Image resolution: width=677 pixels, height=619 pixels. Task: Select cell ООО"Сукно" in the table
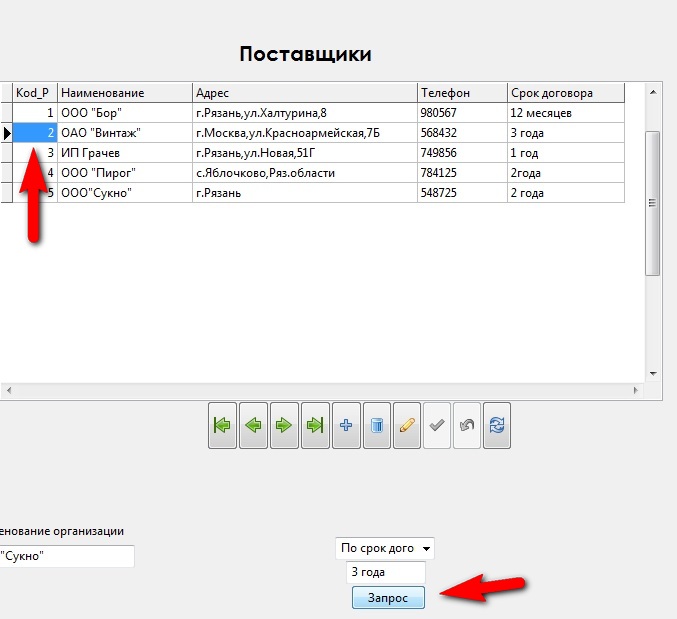click(125, 193)
